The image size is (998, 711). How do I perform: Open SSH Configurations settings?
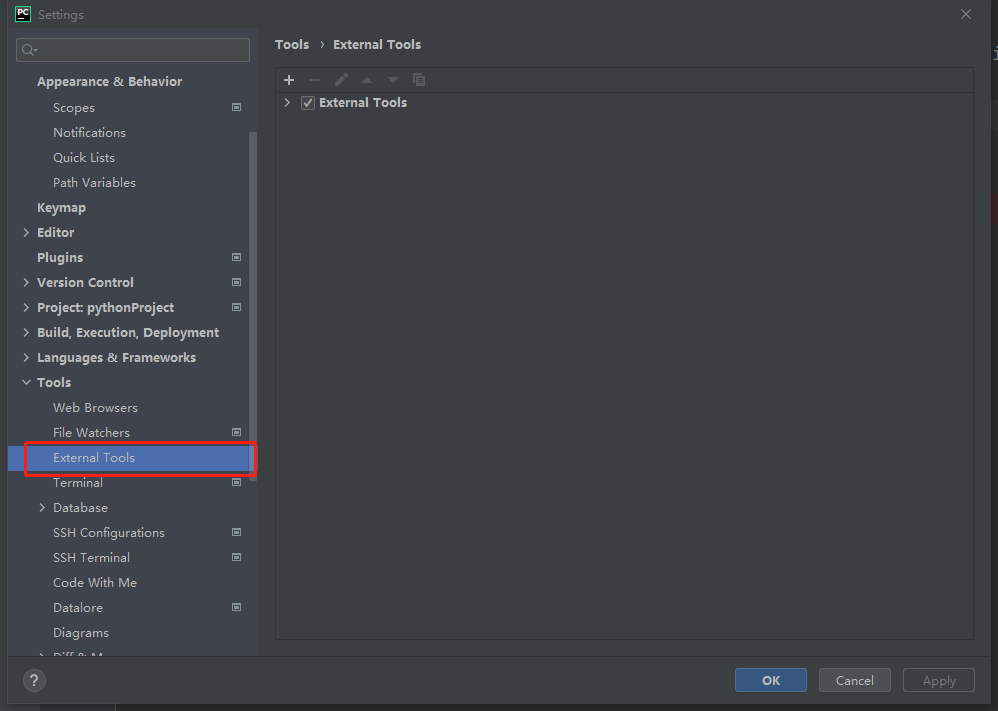(x=109, y=532)
